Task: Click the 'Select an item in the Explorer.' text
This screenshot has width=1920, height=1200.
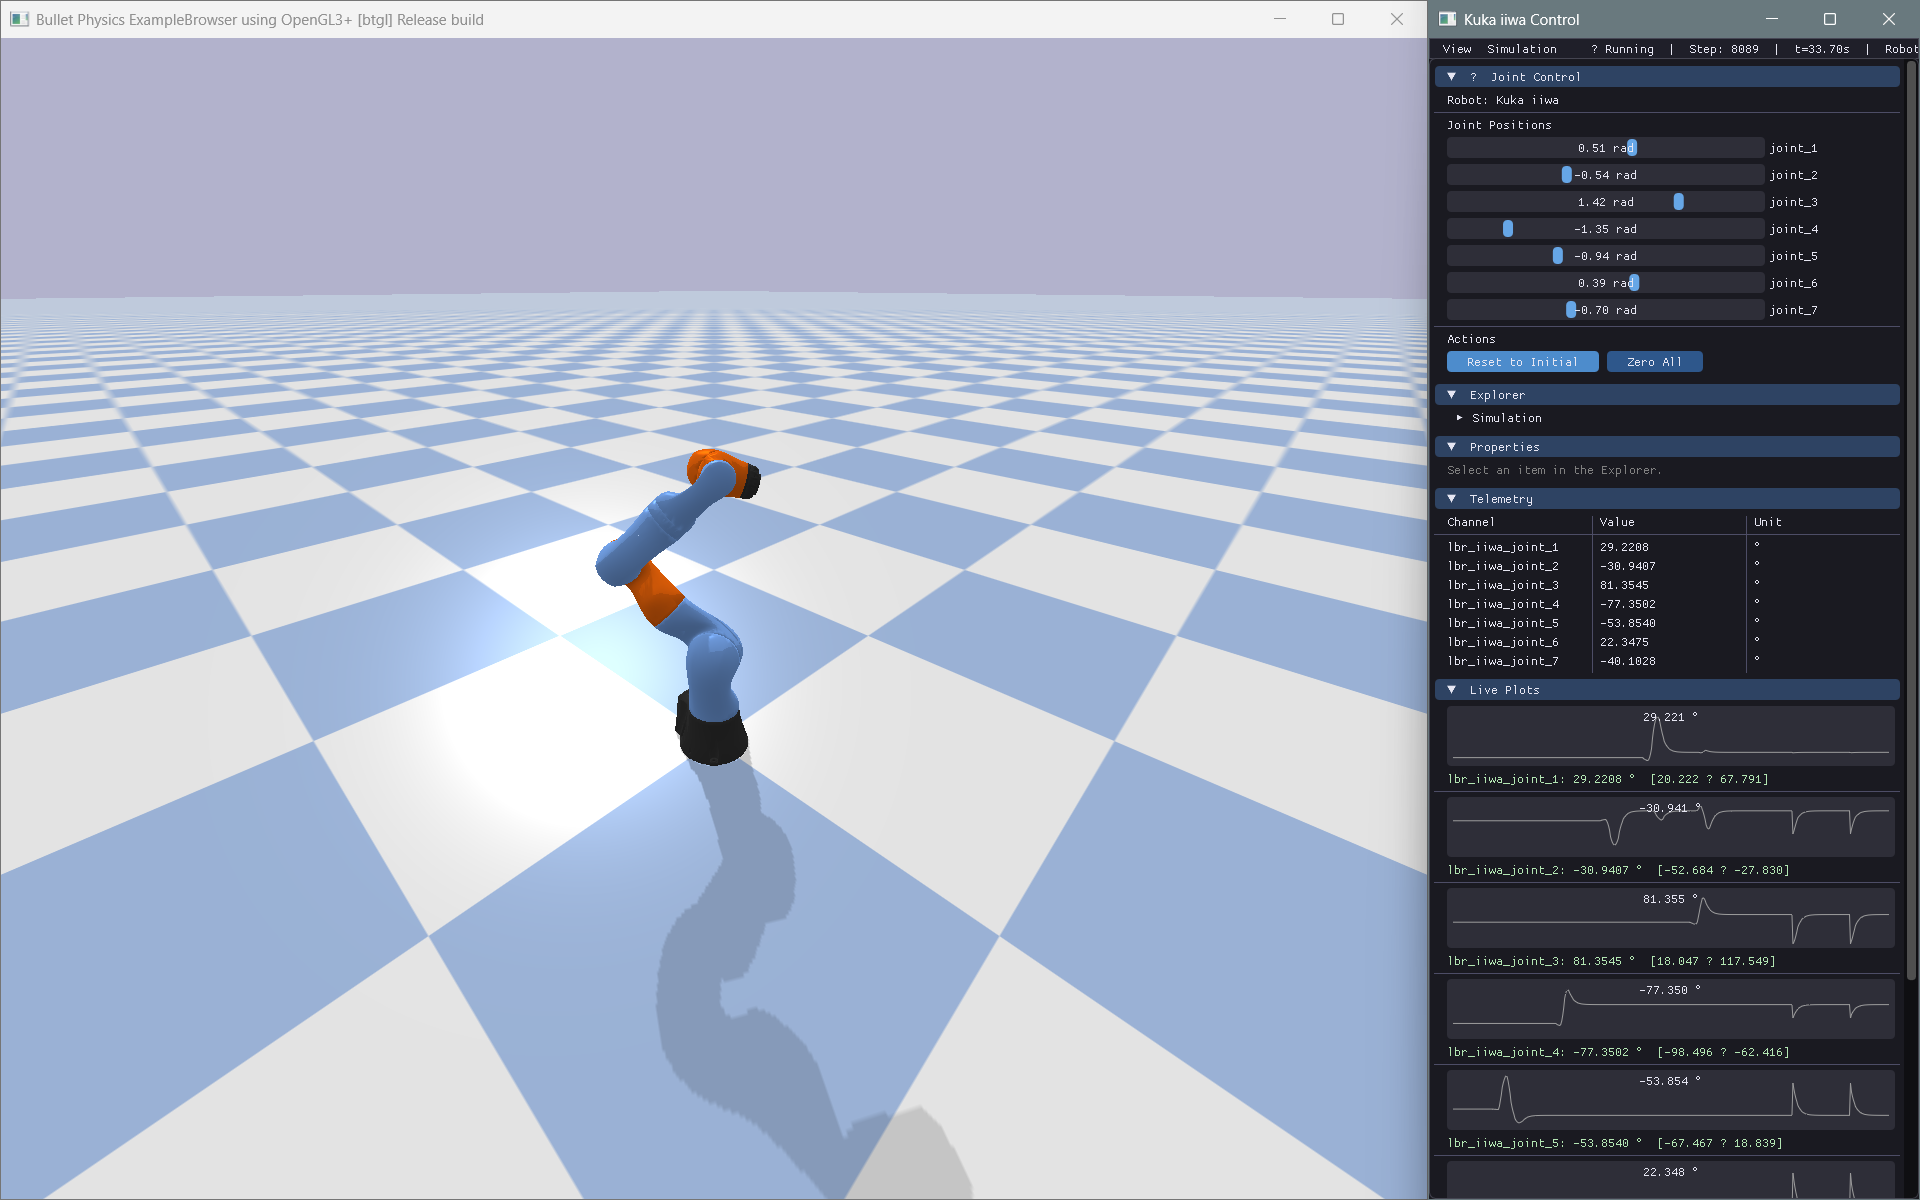Action: coord(1554,470)
